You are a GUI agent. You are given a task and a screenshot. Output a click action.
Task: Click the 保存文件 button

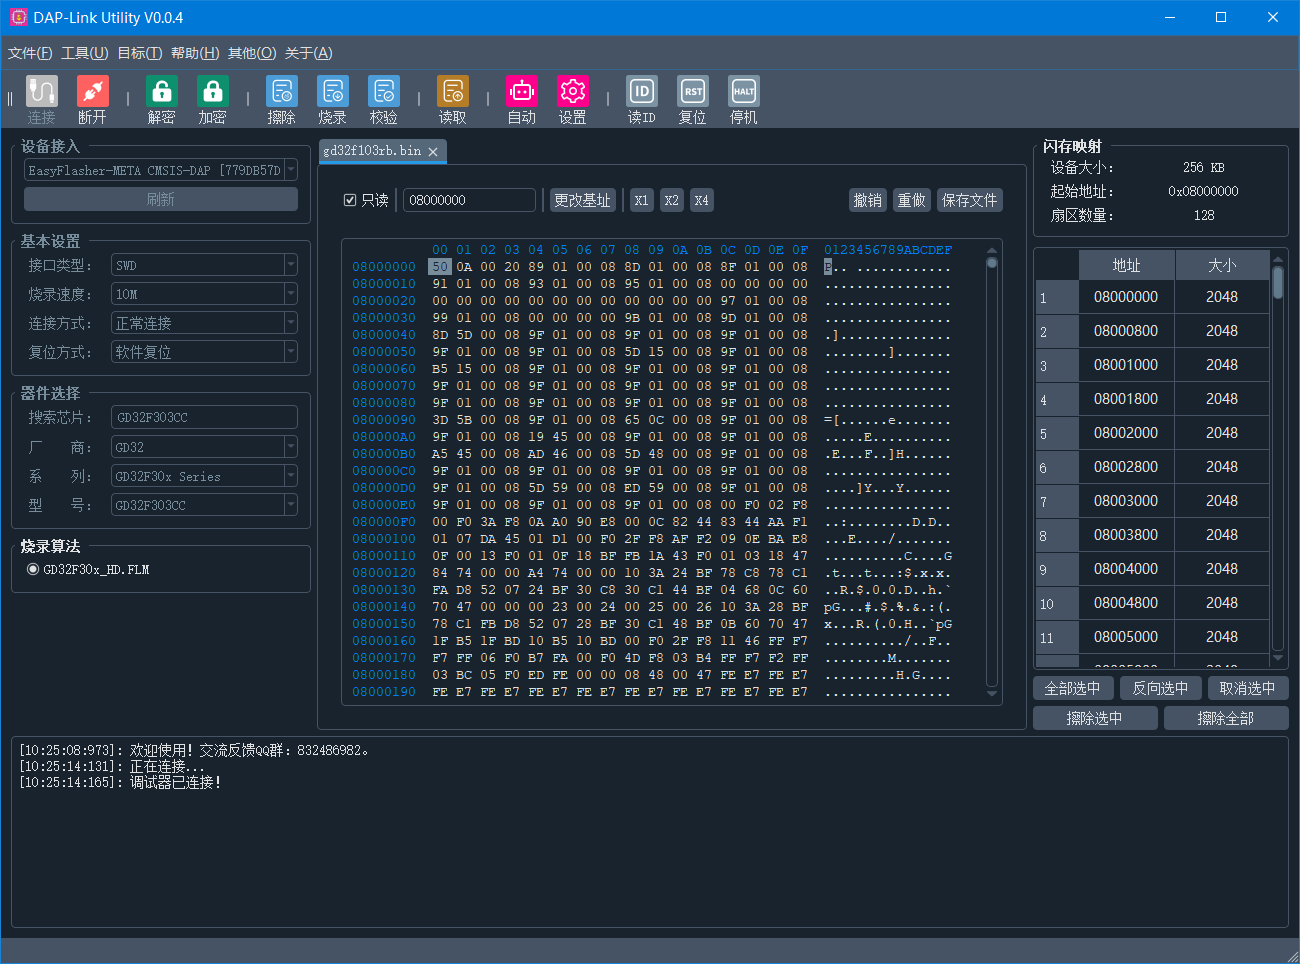coord(970,200)
